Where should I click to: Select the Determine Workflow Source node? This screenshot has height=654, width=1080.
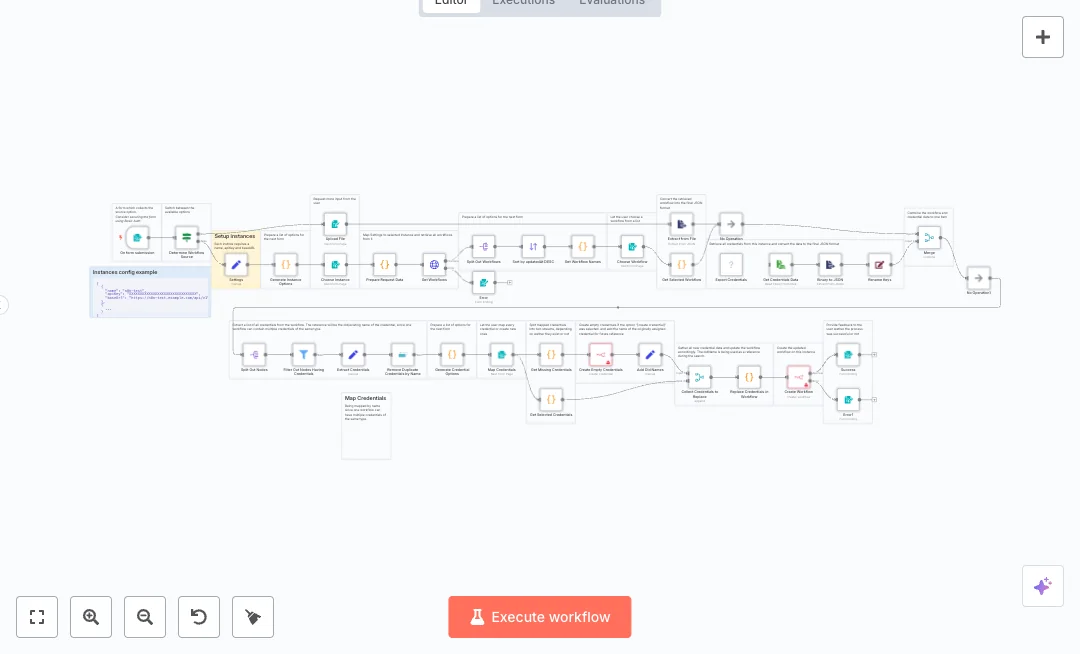coord(186,238)
